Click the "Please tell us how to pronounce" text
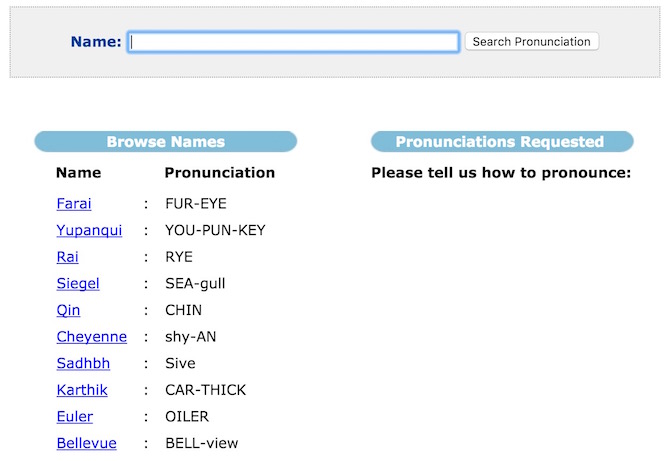The height and width of the screenshot is (461, 670). (501, 173)
